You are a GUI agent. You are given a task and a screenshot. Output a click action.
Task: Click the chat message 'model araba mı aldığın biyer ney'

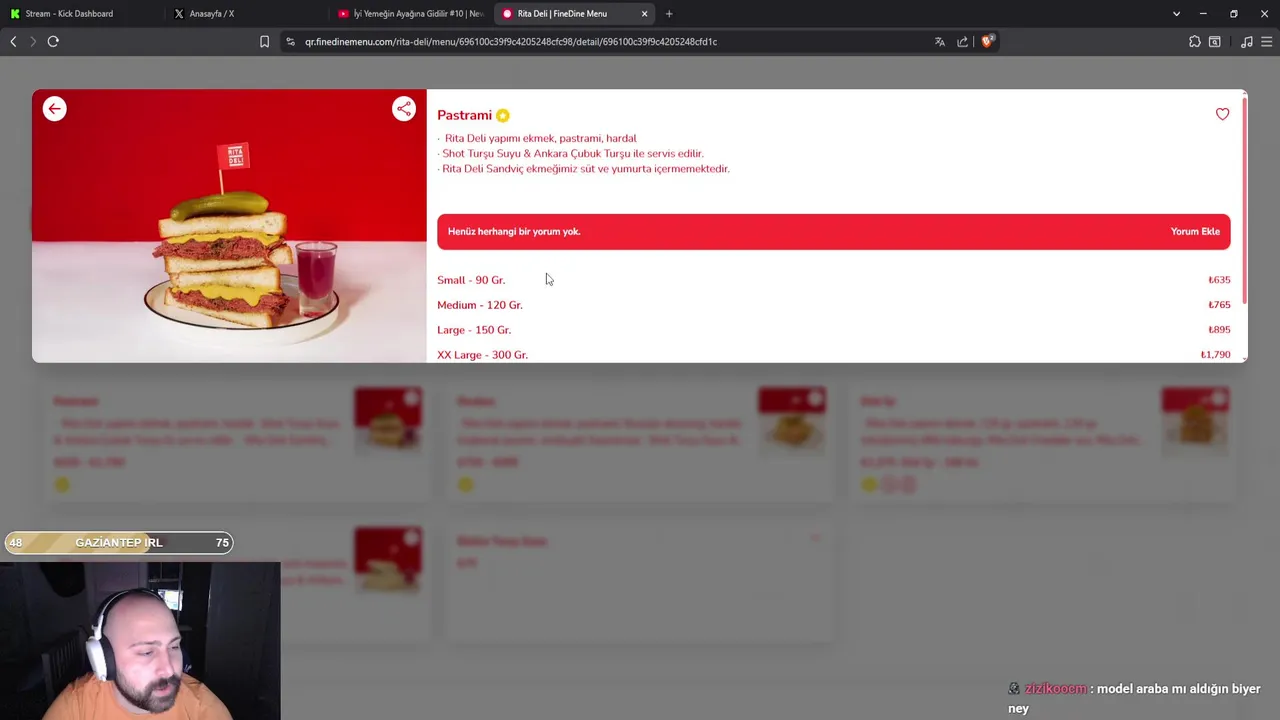[1134, 698]
